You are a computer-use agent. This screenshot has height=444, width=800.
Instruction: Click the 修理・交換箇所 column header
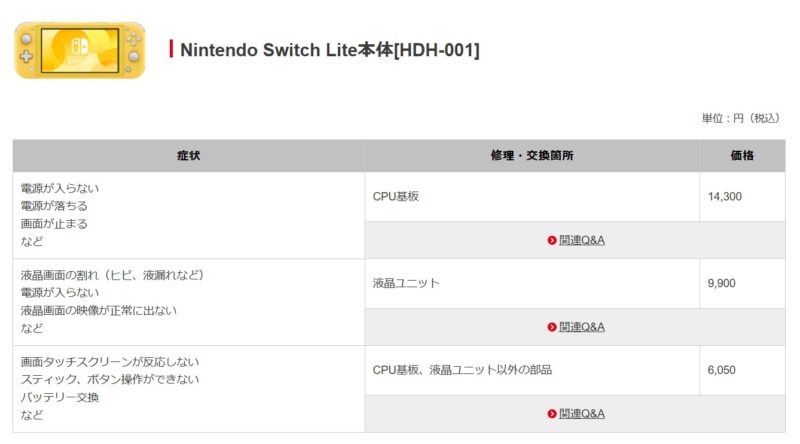coord(532,156)
